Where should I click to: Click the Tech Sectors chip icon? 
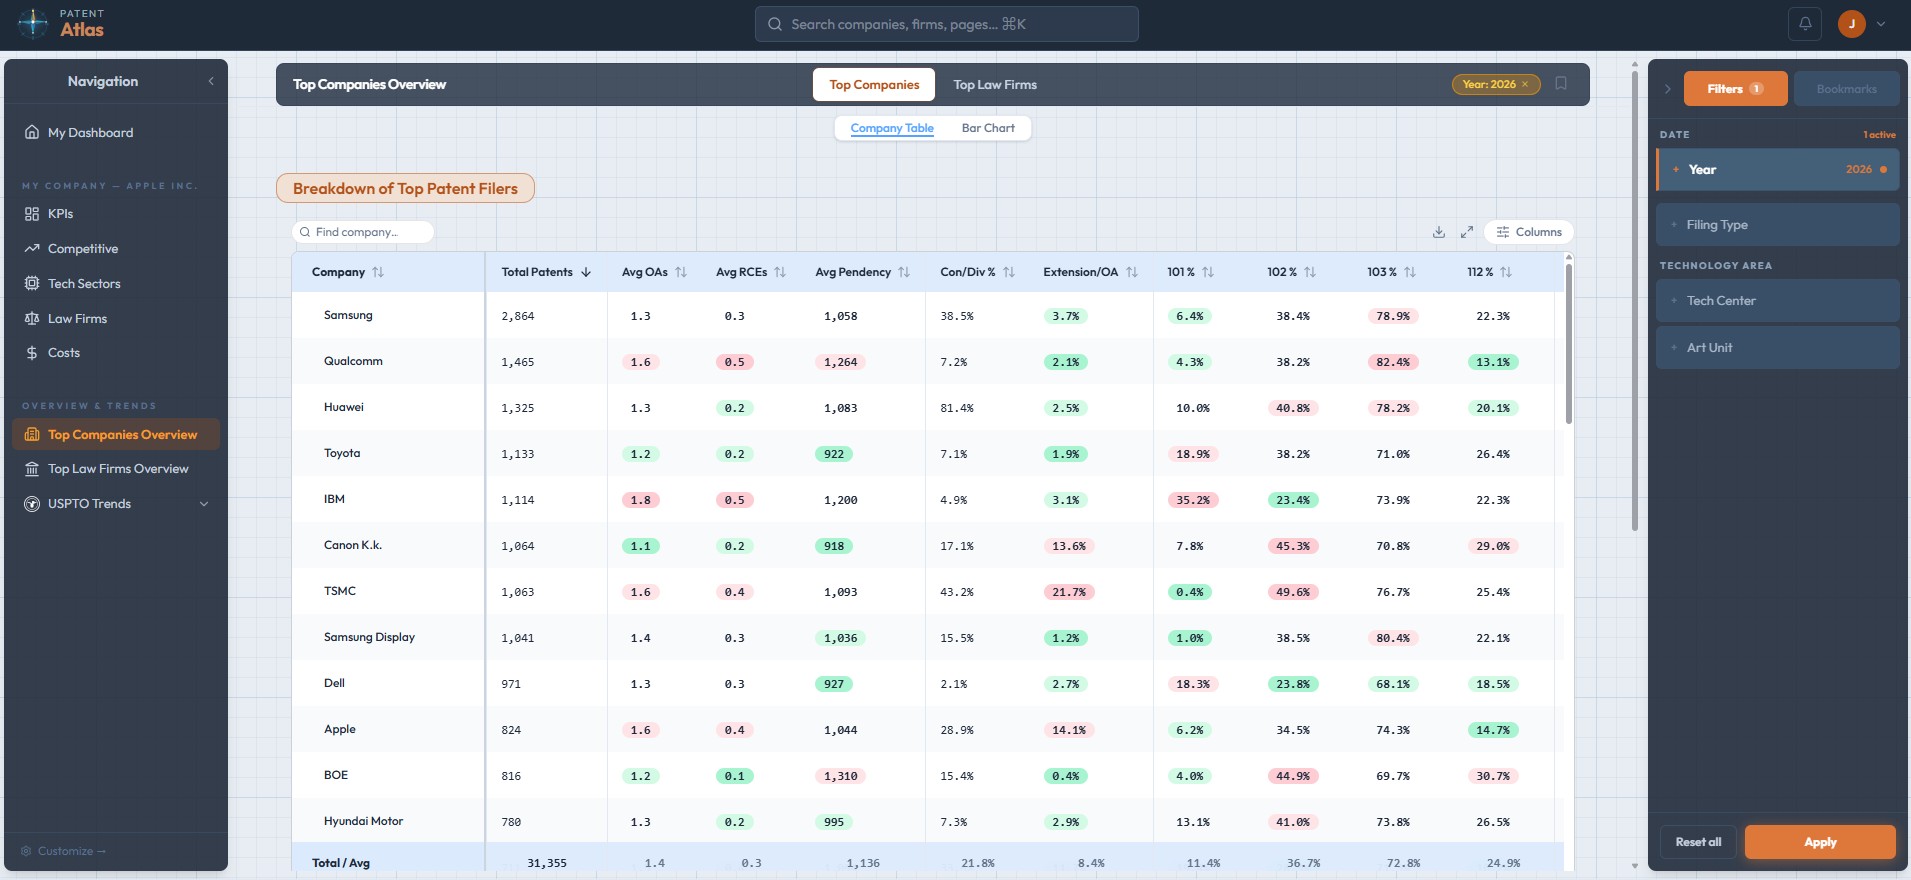32,283
